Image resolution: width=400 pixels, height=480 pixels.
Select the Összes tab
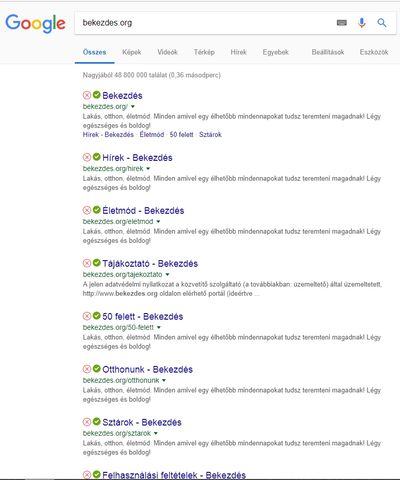coord(94,52)
